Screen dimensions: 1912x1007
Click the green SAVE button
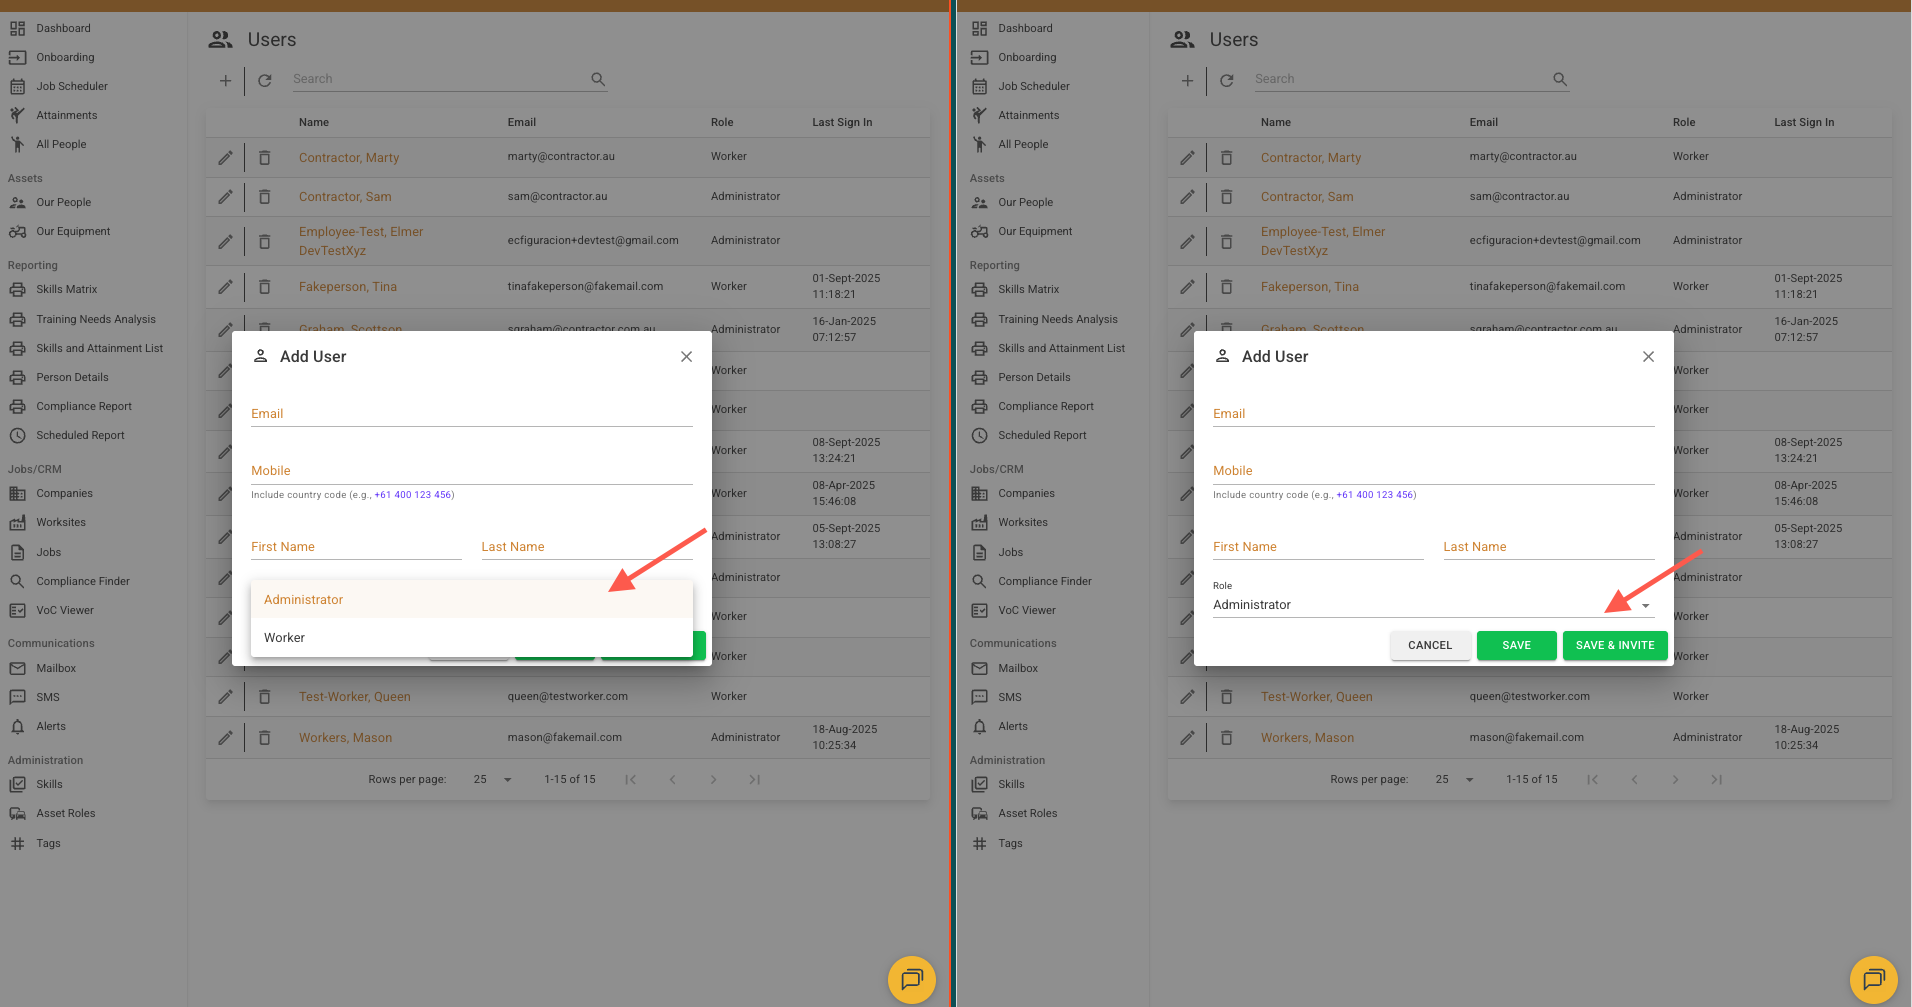(1516, 646)
